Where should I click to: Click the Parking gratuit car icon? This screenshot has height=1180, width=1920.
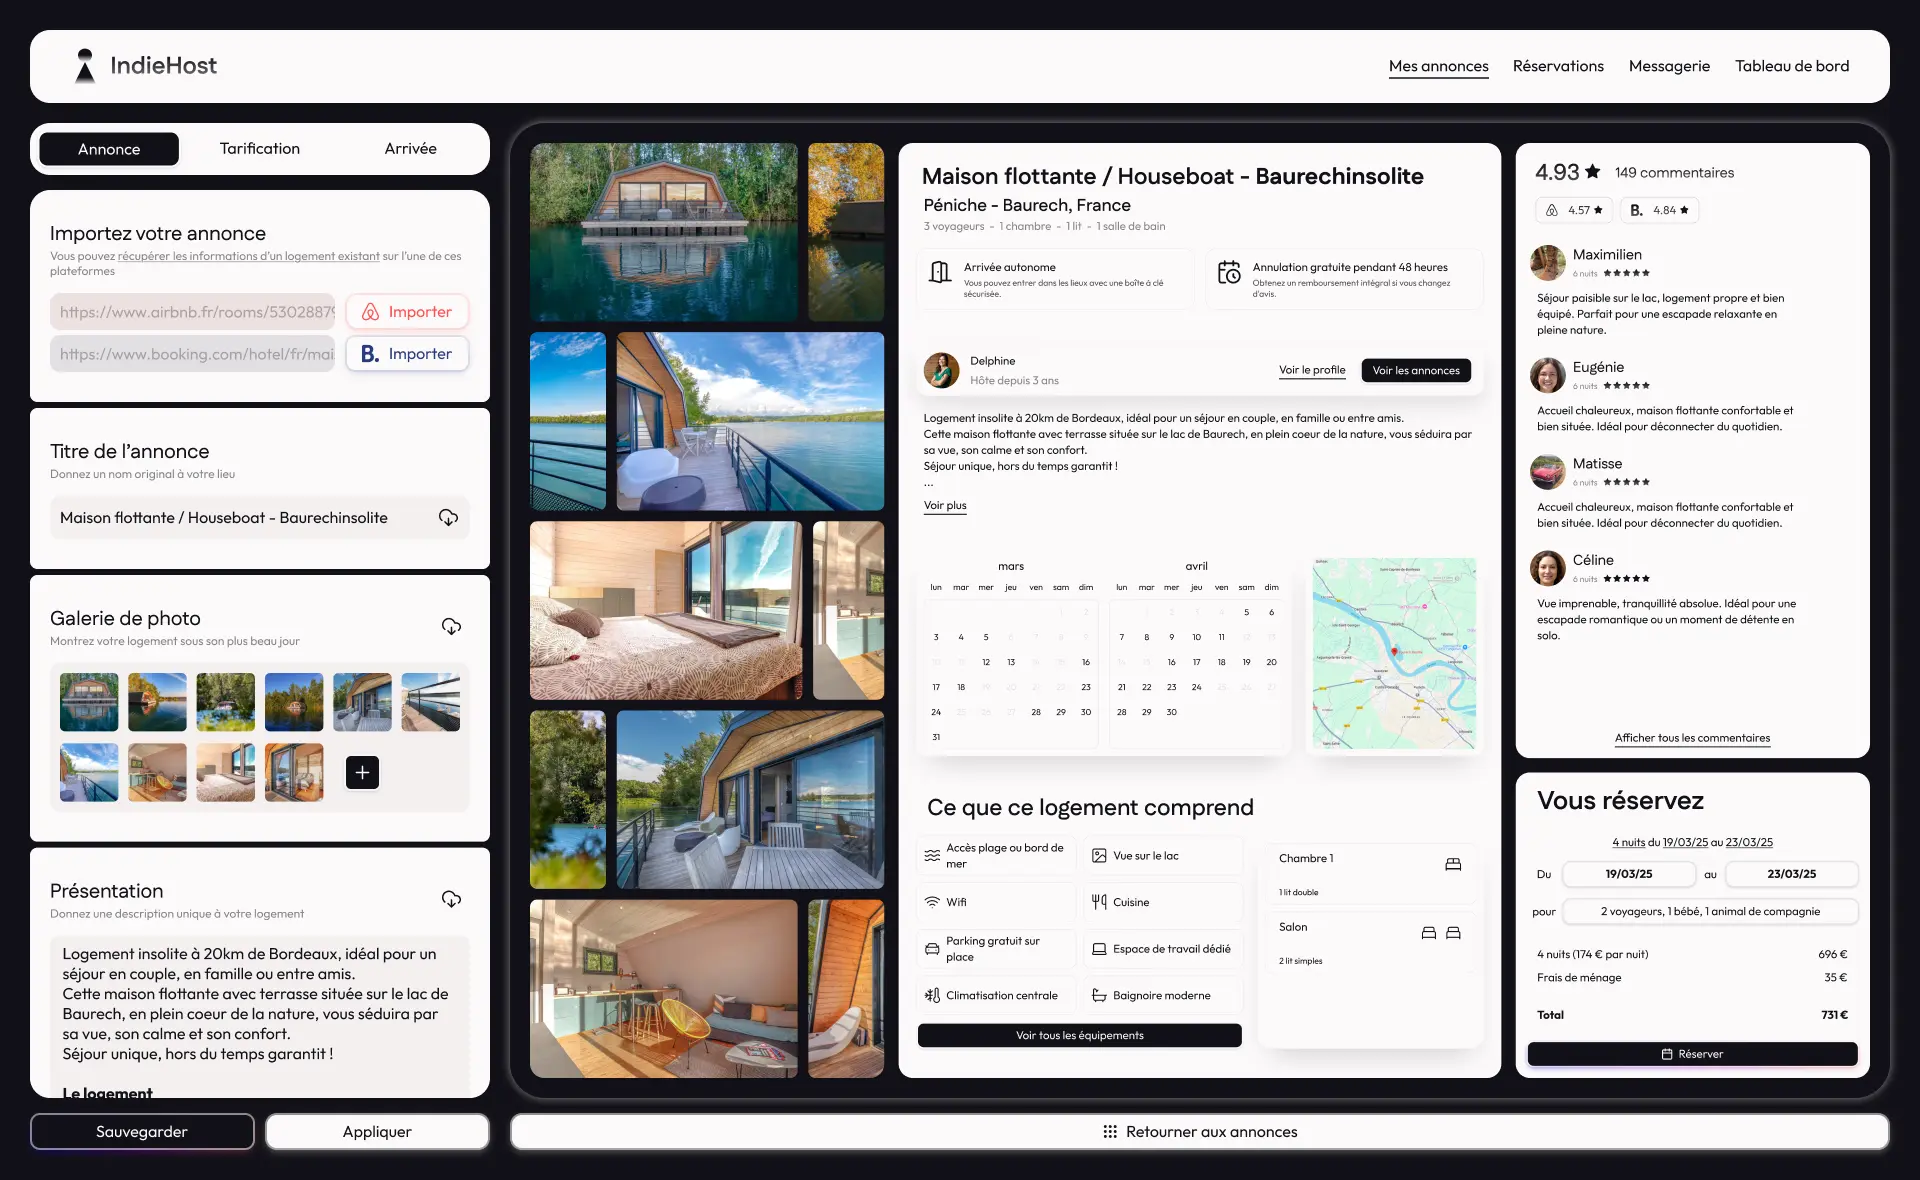932,949
